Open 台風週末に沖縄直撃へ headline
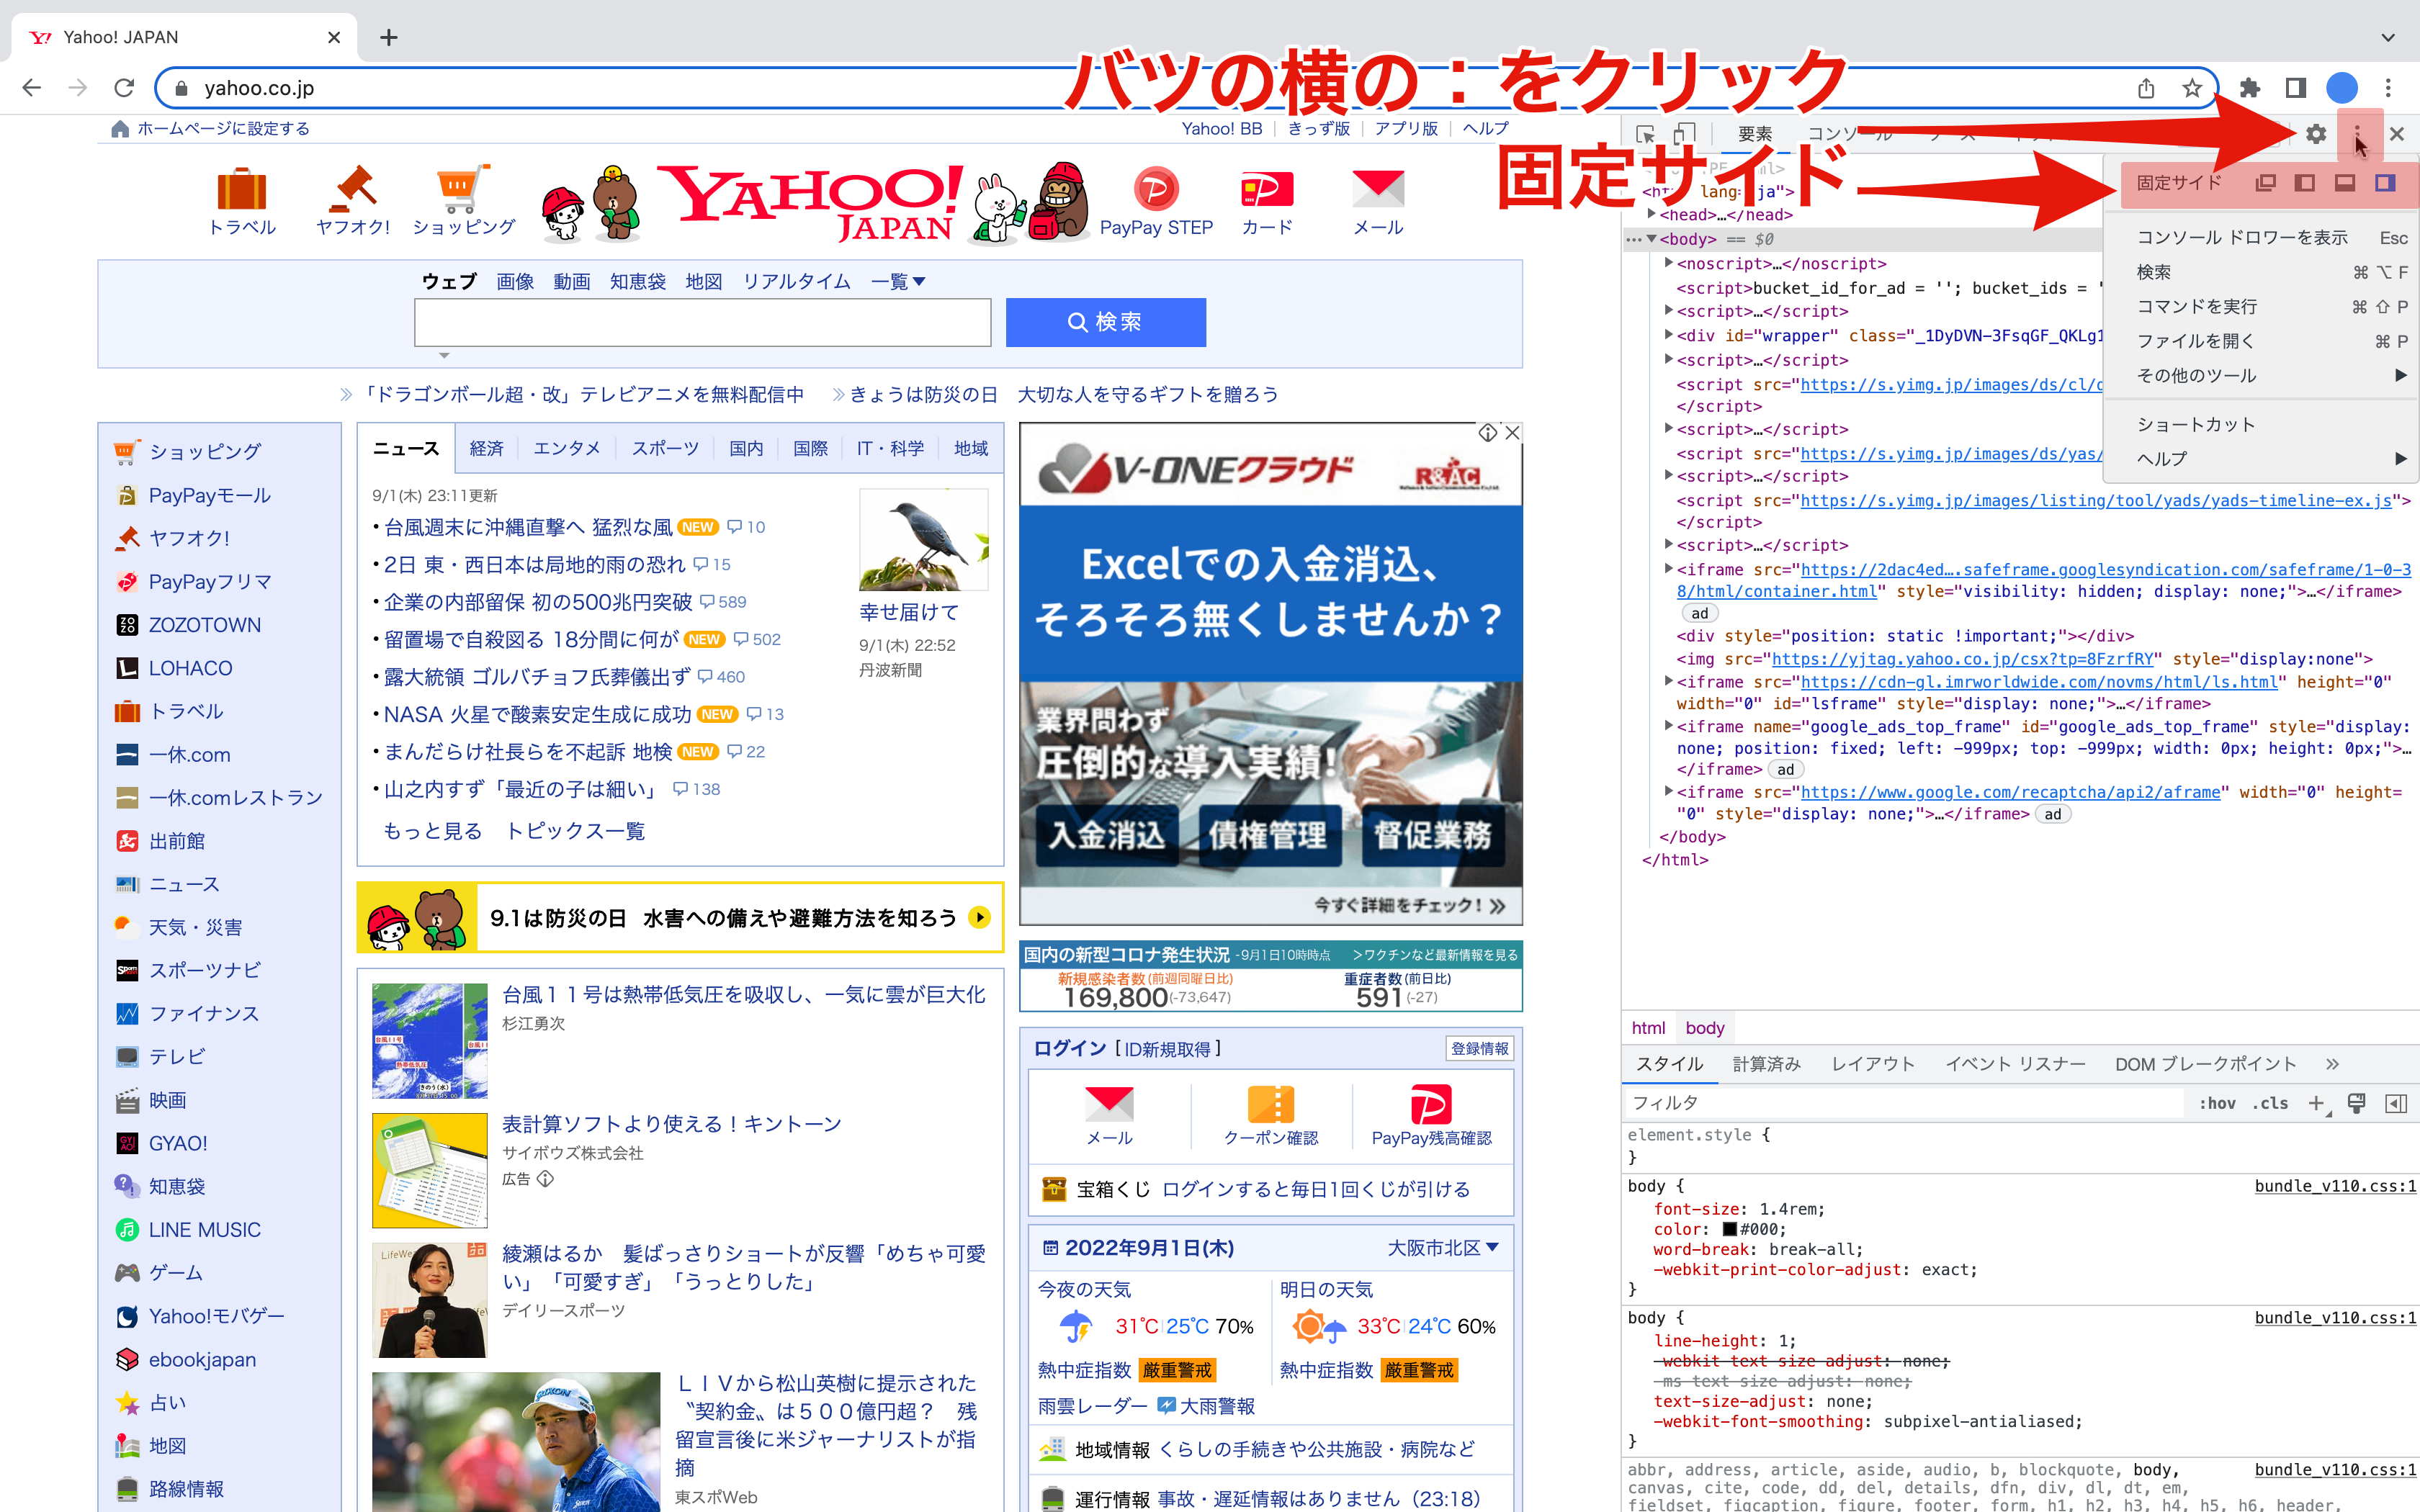The height and width of the screenshot is (1512, 2420). point(528,527)
